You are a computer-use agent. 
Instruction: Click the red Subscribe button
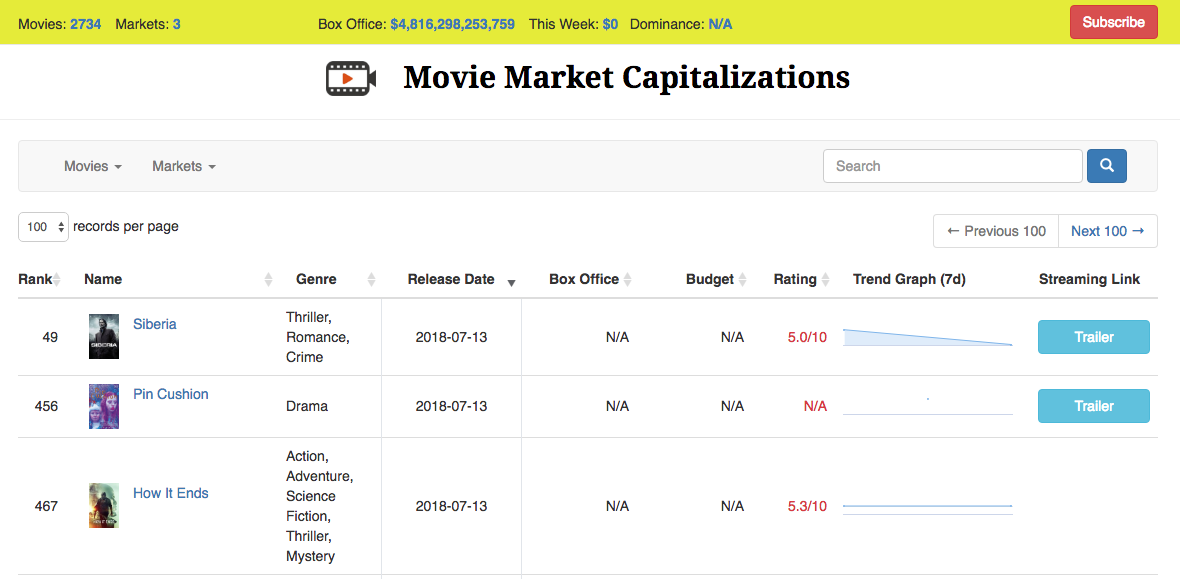tap(1113, 21)
